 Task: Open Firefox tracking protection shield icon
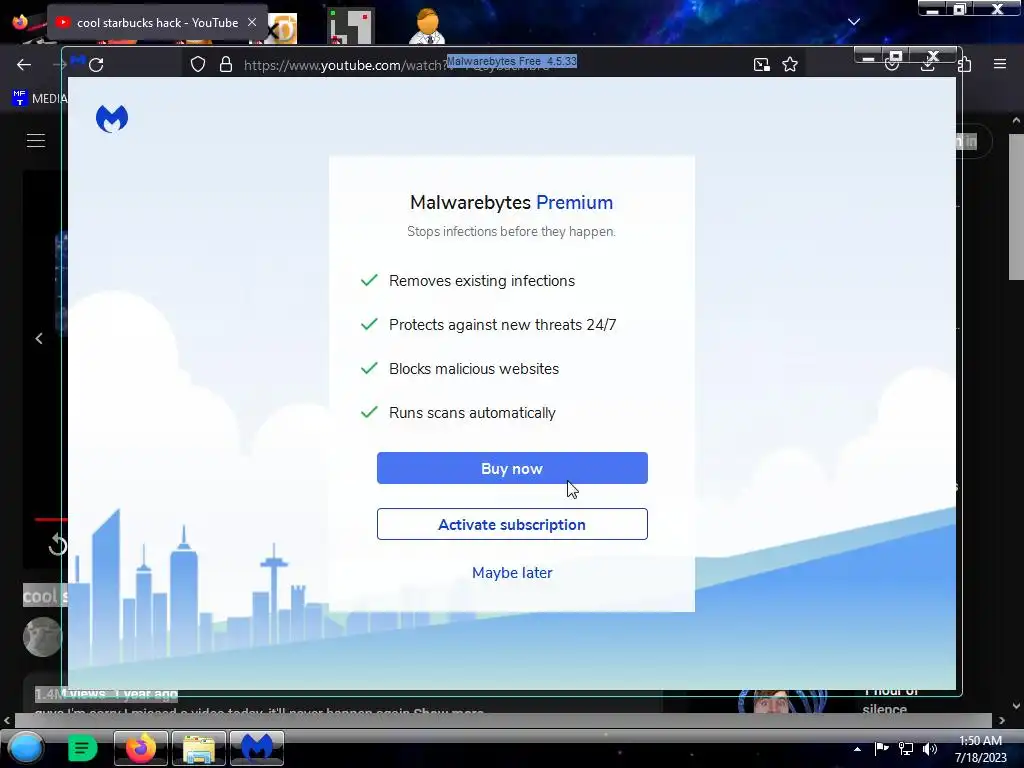(x=198, y=65)
